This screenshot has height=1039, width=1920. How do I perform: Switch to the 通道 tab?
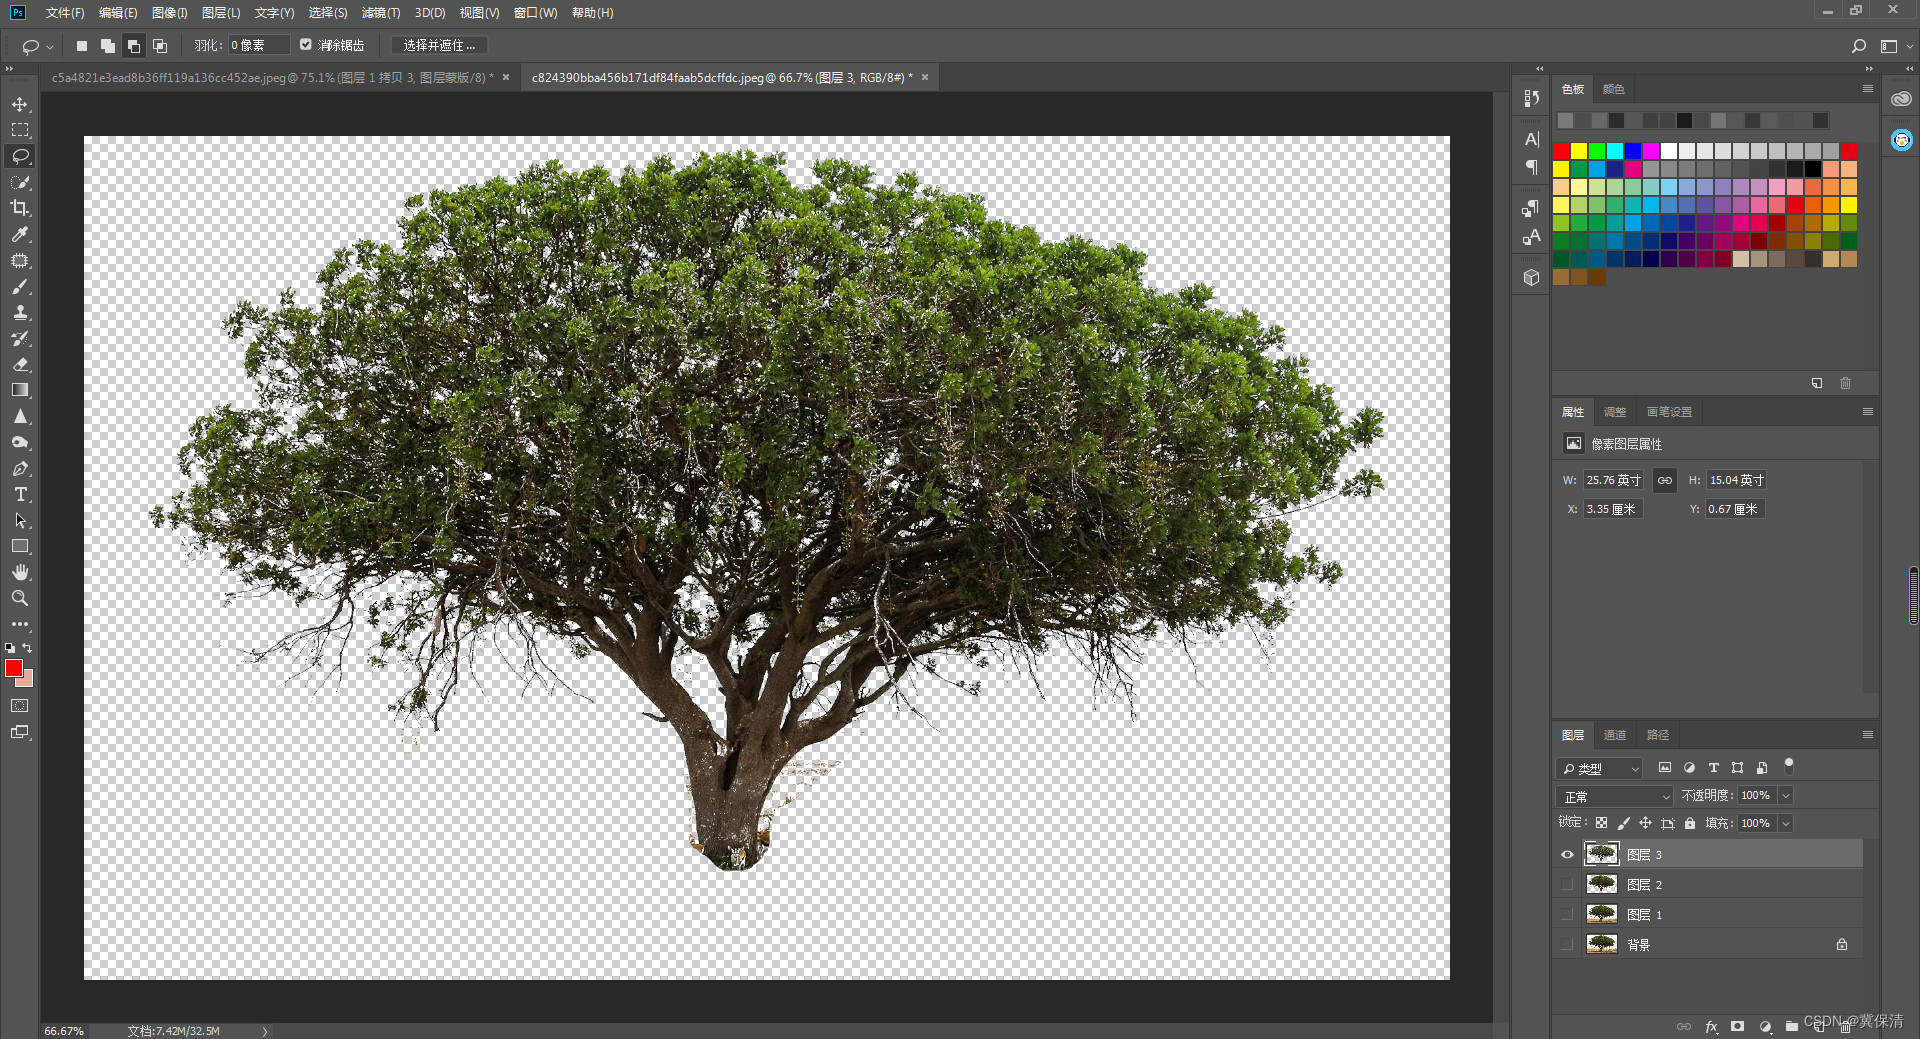tap(1615, 735)
